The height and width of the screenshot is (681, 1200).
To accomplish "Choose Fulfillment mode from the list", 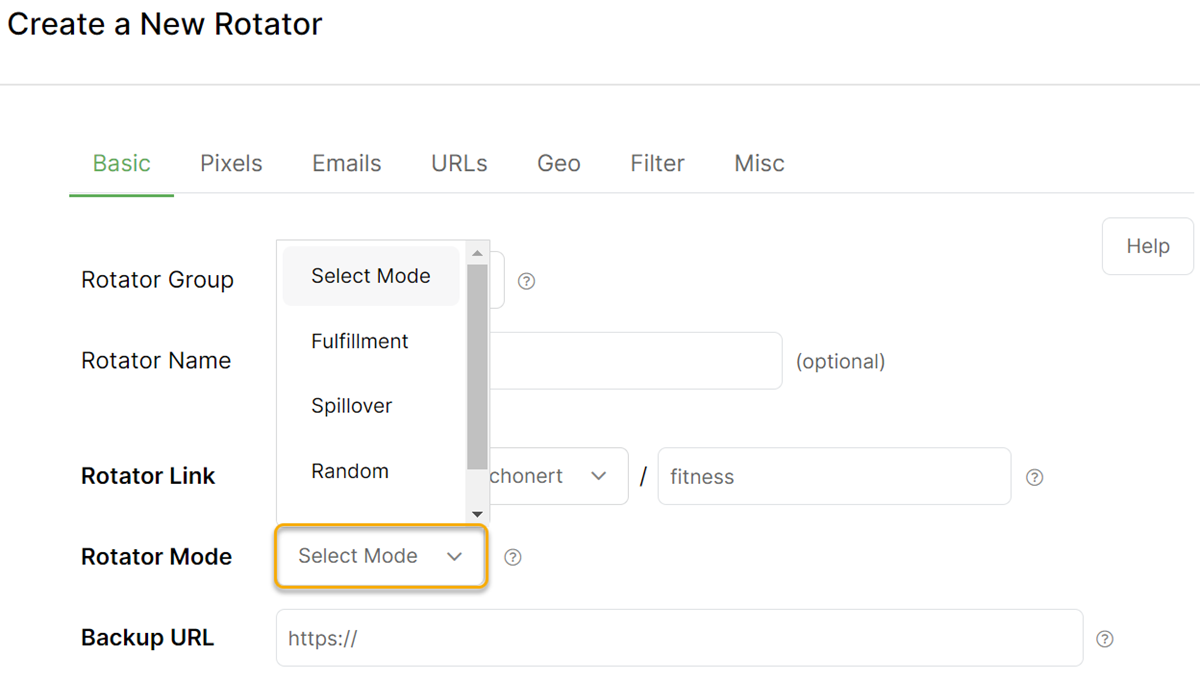I will [x=360, y=341].
